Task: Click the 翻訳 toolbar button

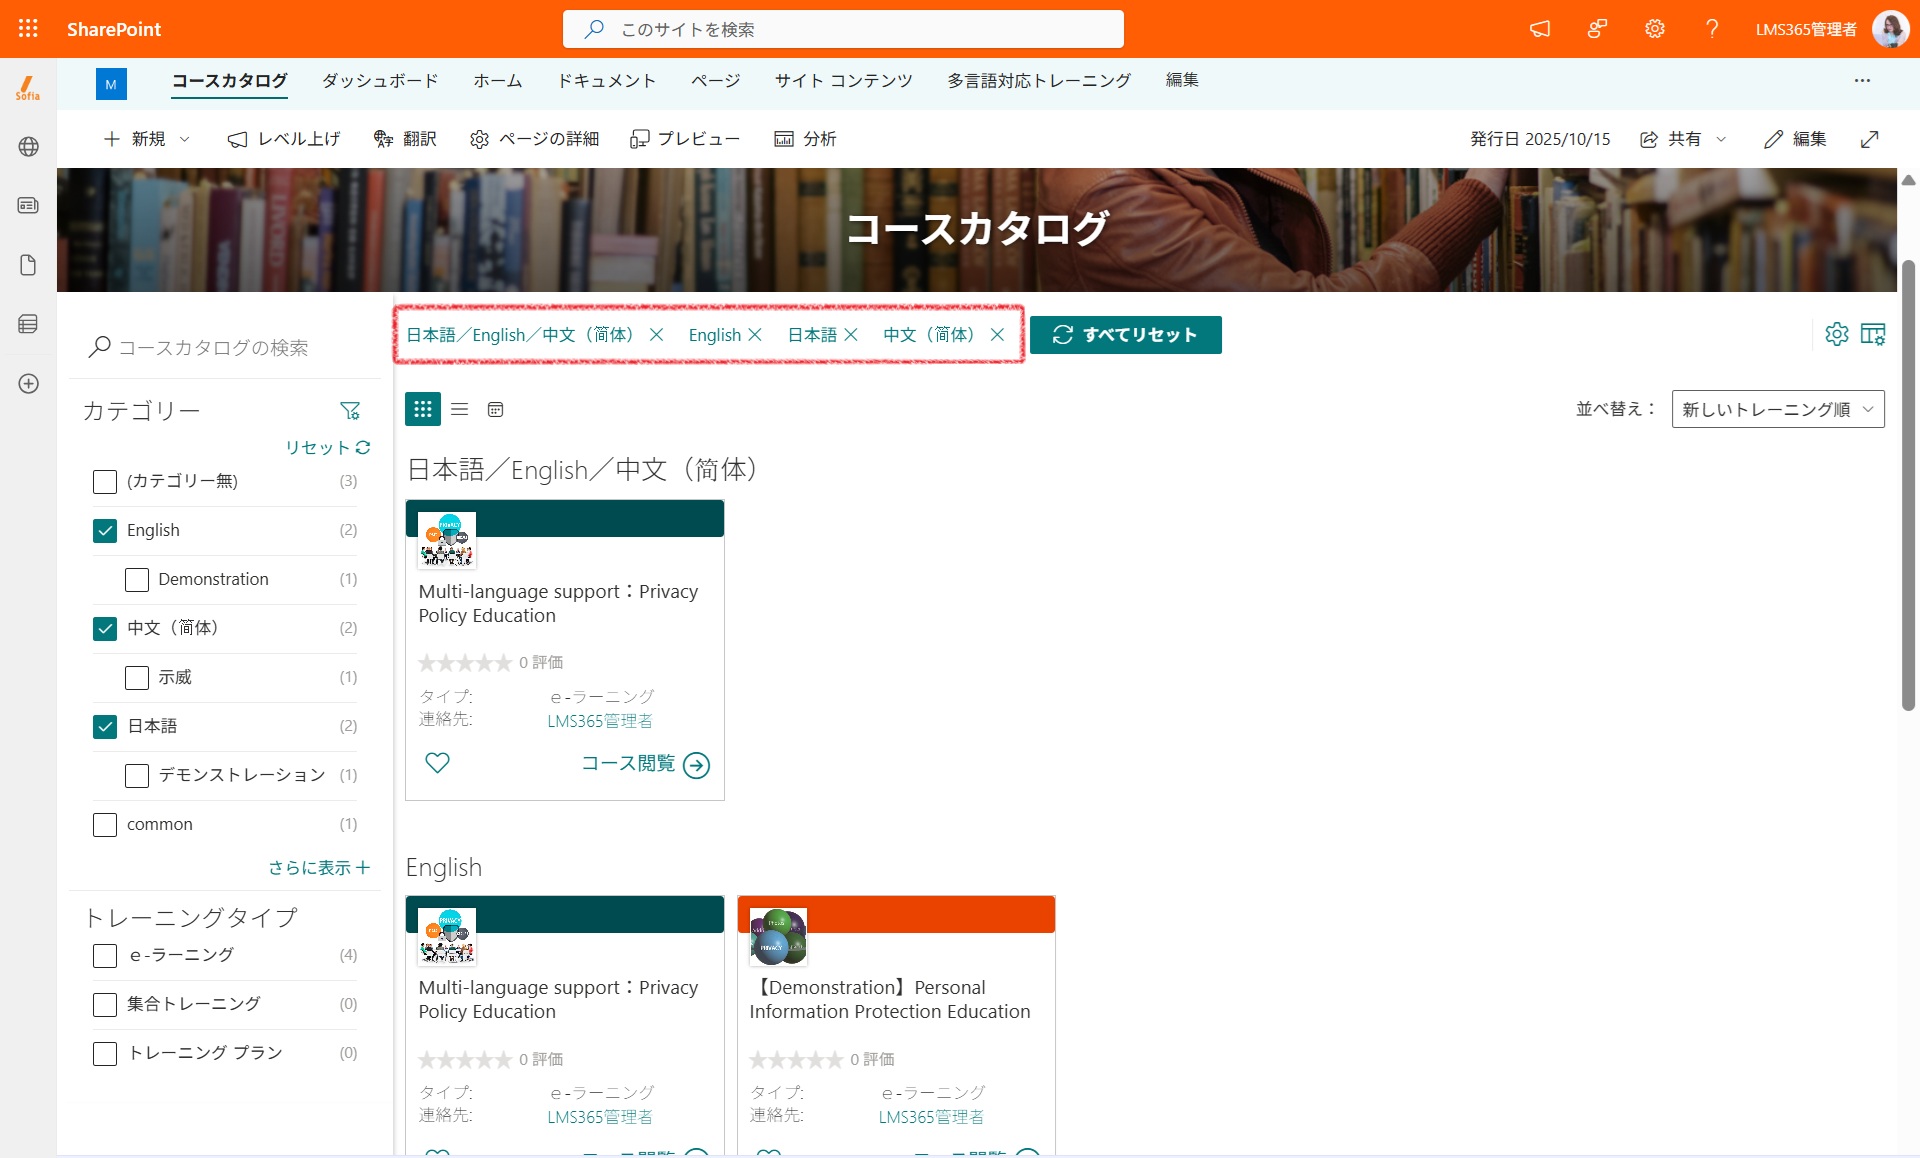Action: click(405, 139)
